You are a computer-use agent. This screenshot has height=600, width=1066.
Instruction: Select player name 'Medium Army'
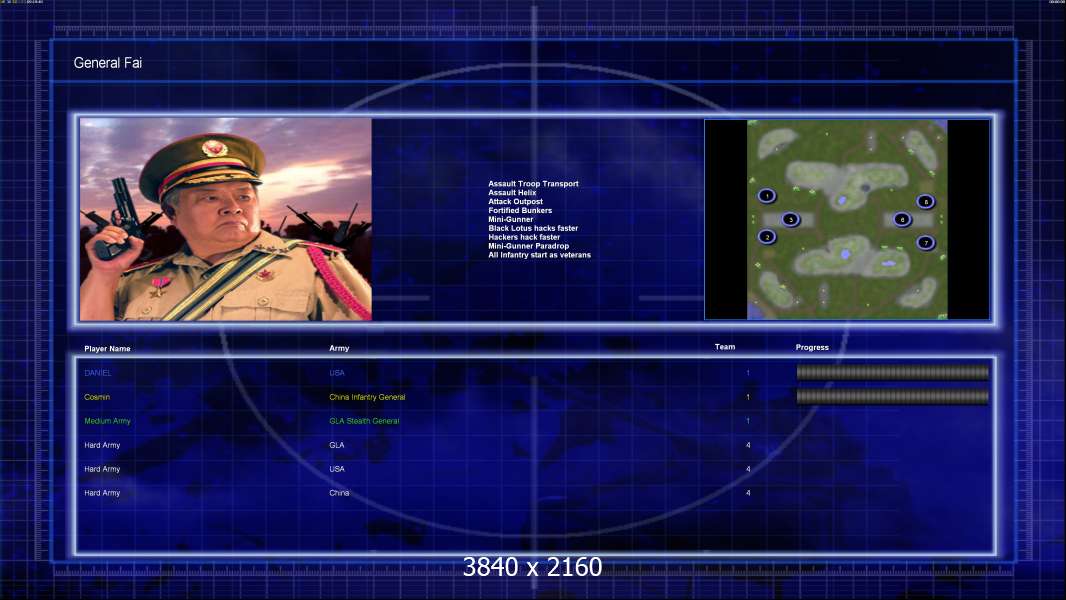click(107, 421)
